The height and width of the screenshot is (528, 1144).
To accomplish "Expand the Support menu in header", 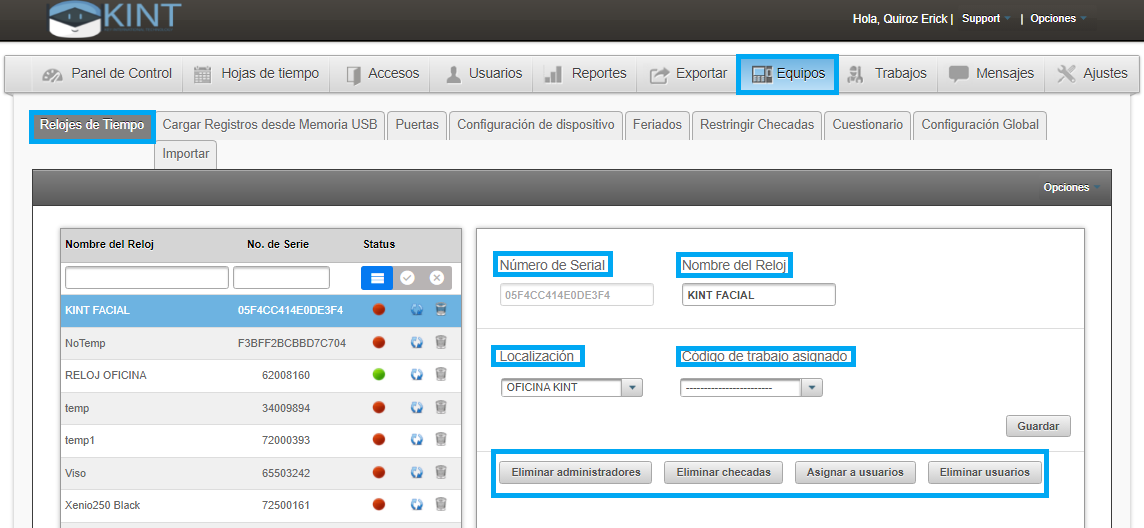I will (x=986, y=19).
